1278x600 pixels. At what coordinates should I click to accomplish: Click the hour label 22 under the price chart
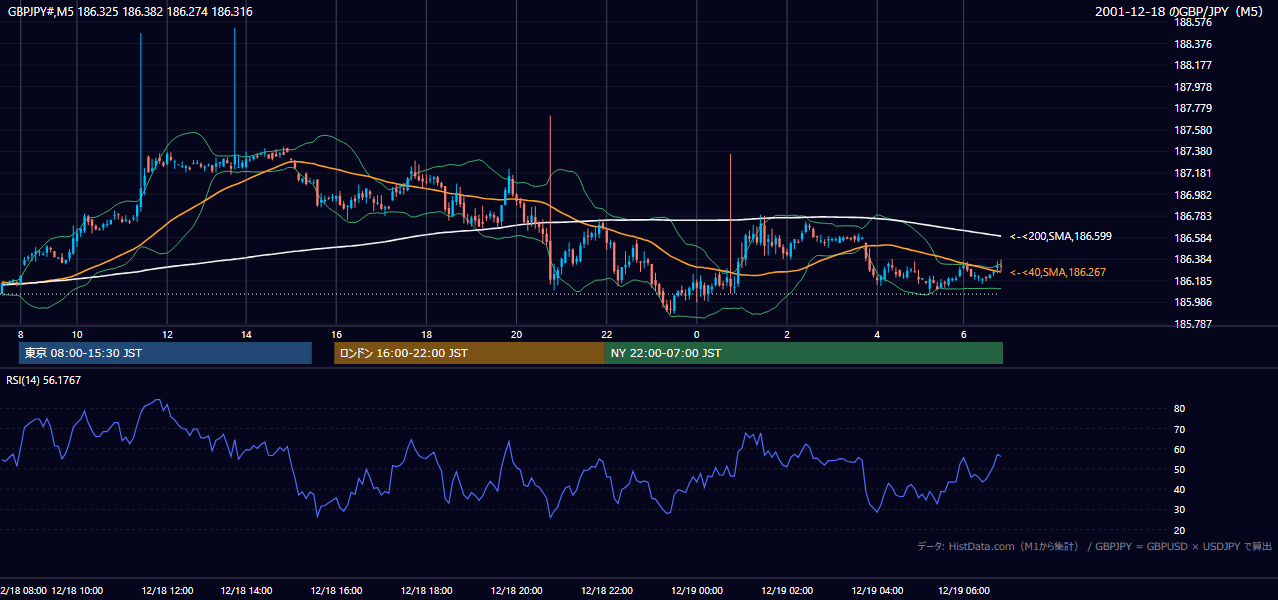point(606,334)
